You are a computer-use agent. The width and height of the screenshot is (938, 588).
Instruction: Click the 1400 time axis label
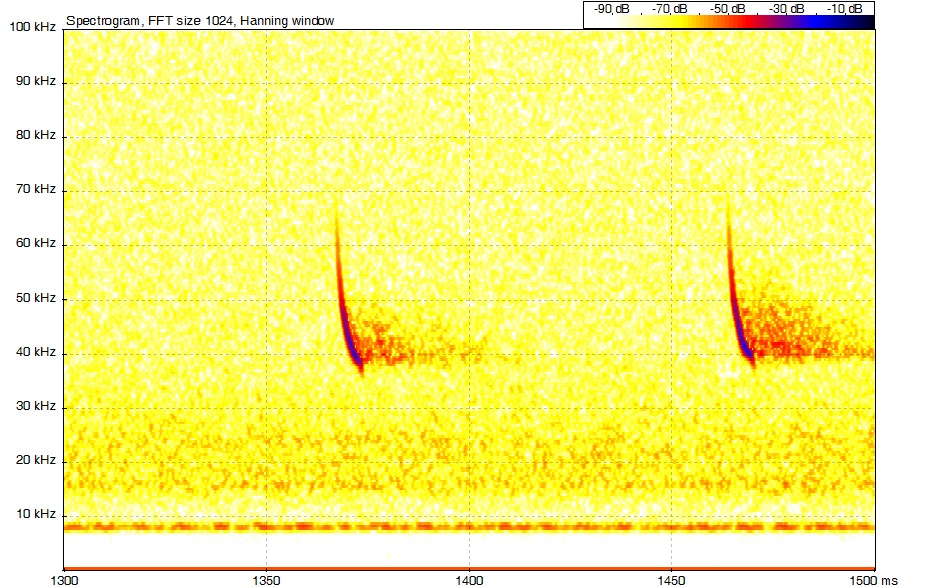[469, 580]
